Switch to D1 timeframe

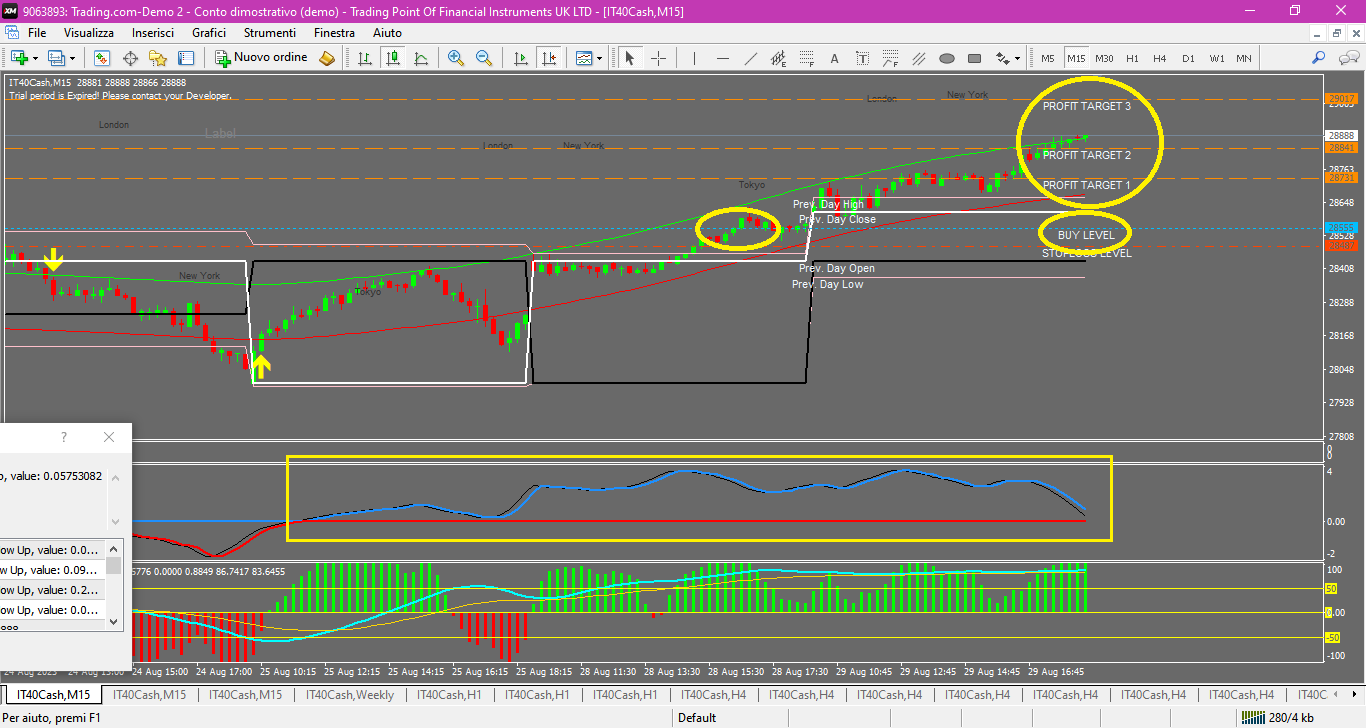(x=1188, y=58)
